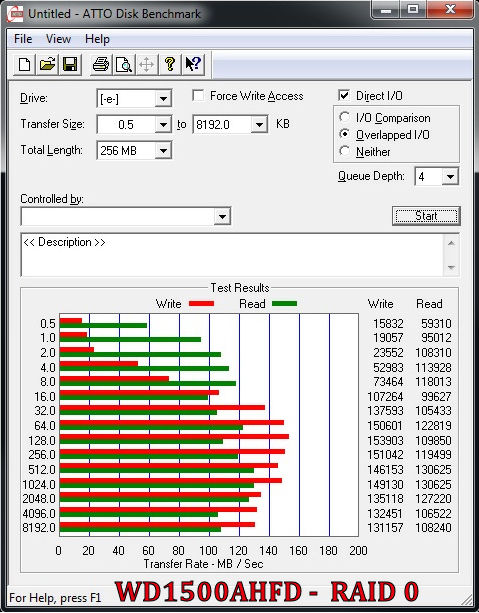Click the red Write legend swatch
This screenshot has width=479, height=613.
201,303
